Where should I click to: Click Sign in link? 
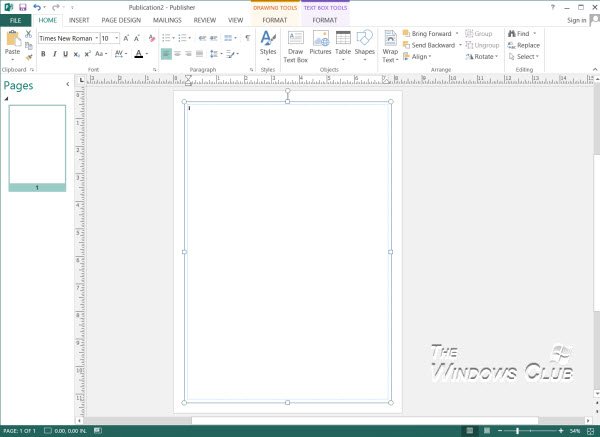tap(576, 19)
